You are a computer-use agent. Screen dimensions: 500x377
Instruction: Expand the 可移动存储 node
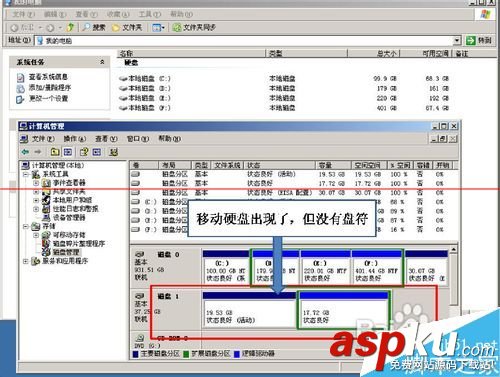[36, 235]
